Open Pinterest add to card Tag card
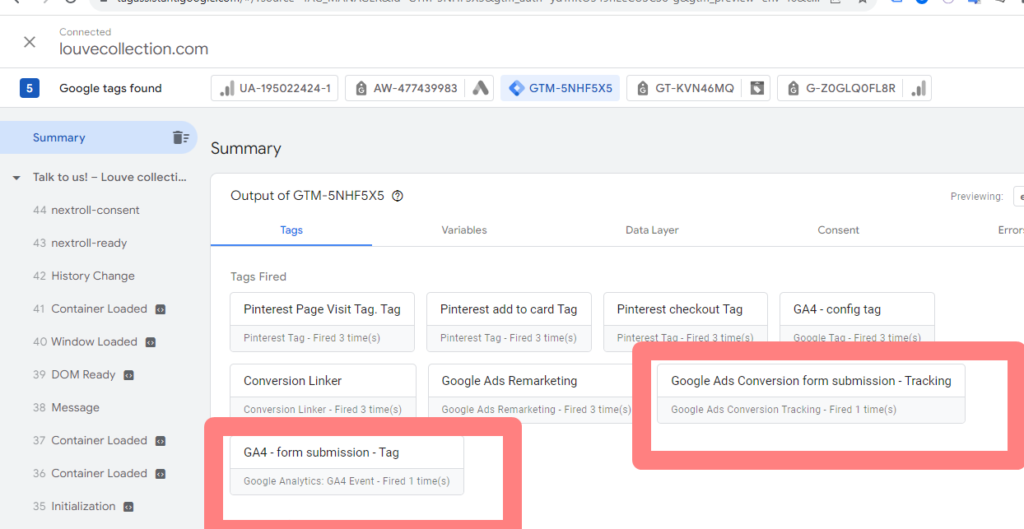Image resolution: width=1024 pixels, height=529 pixels. pyautogui.click(x=509, y=322)
